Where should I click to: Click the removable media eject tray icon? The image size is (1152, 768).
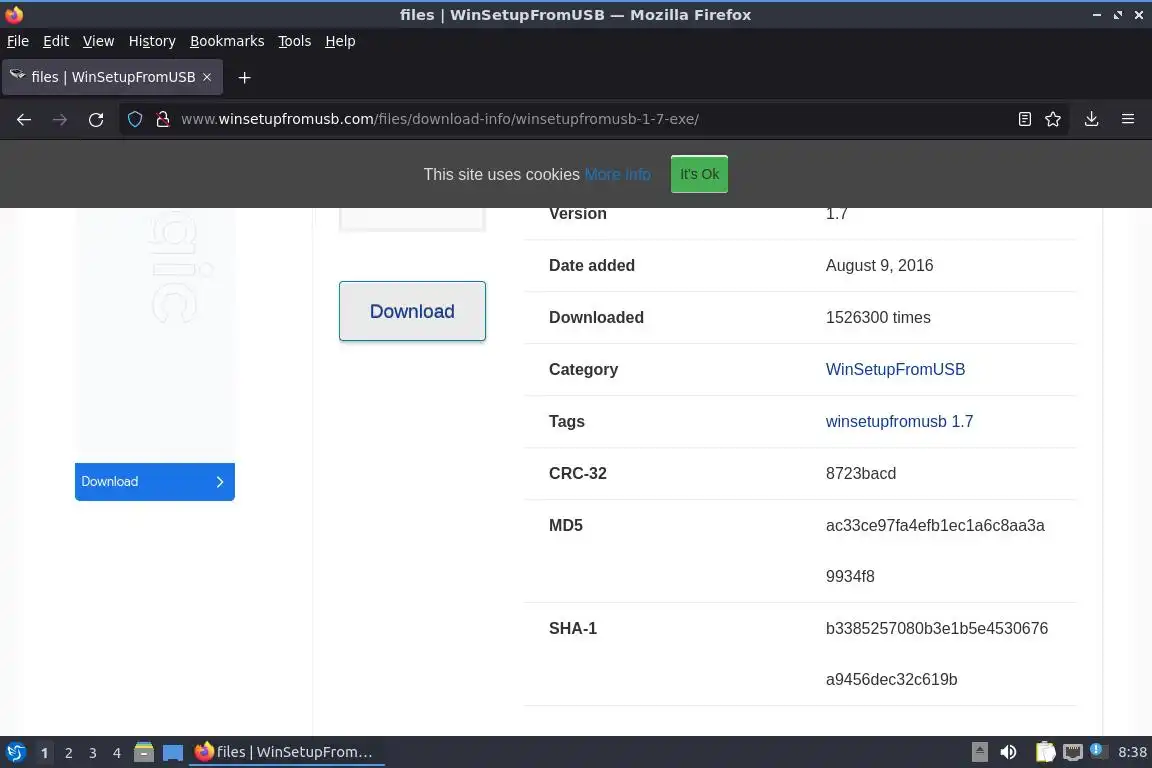click(979, 753)
